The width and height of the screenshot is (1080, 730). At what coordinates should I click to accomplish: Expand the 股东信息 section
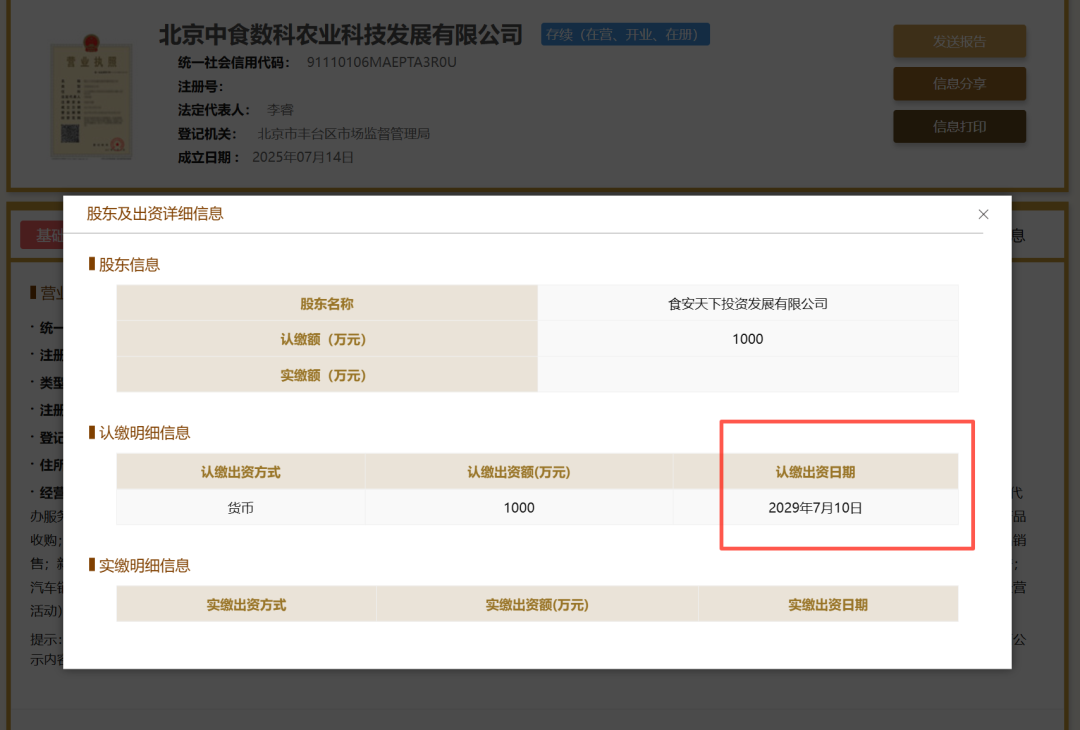pyautogui.click(x=123, y=264)
